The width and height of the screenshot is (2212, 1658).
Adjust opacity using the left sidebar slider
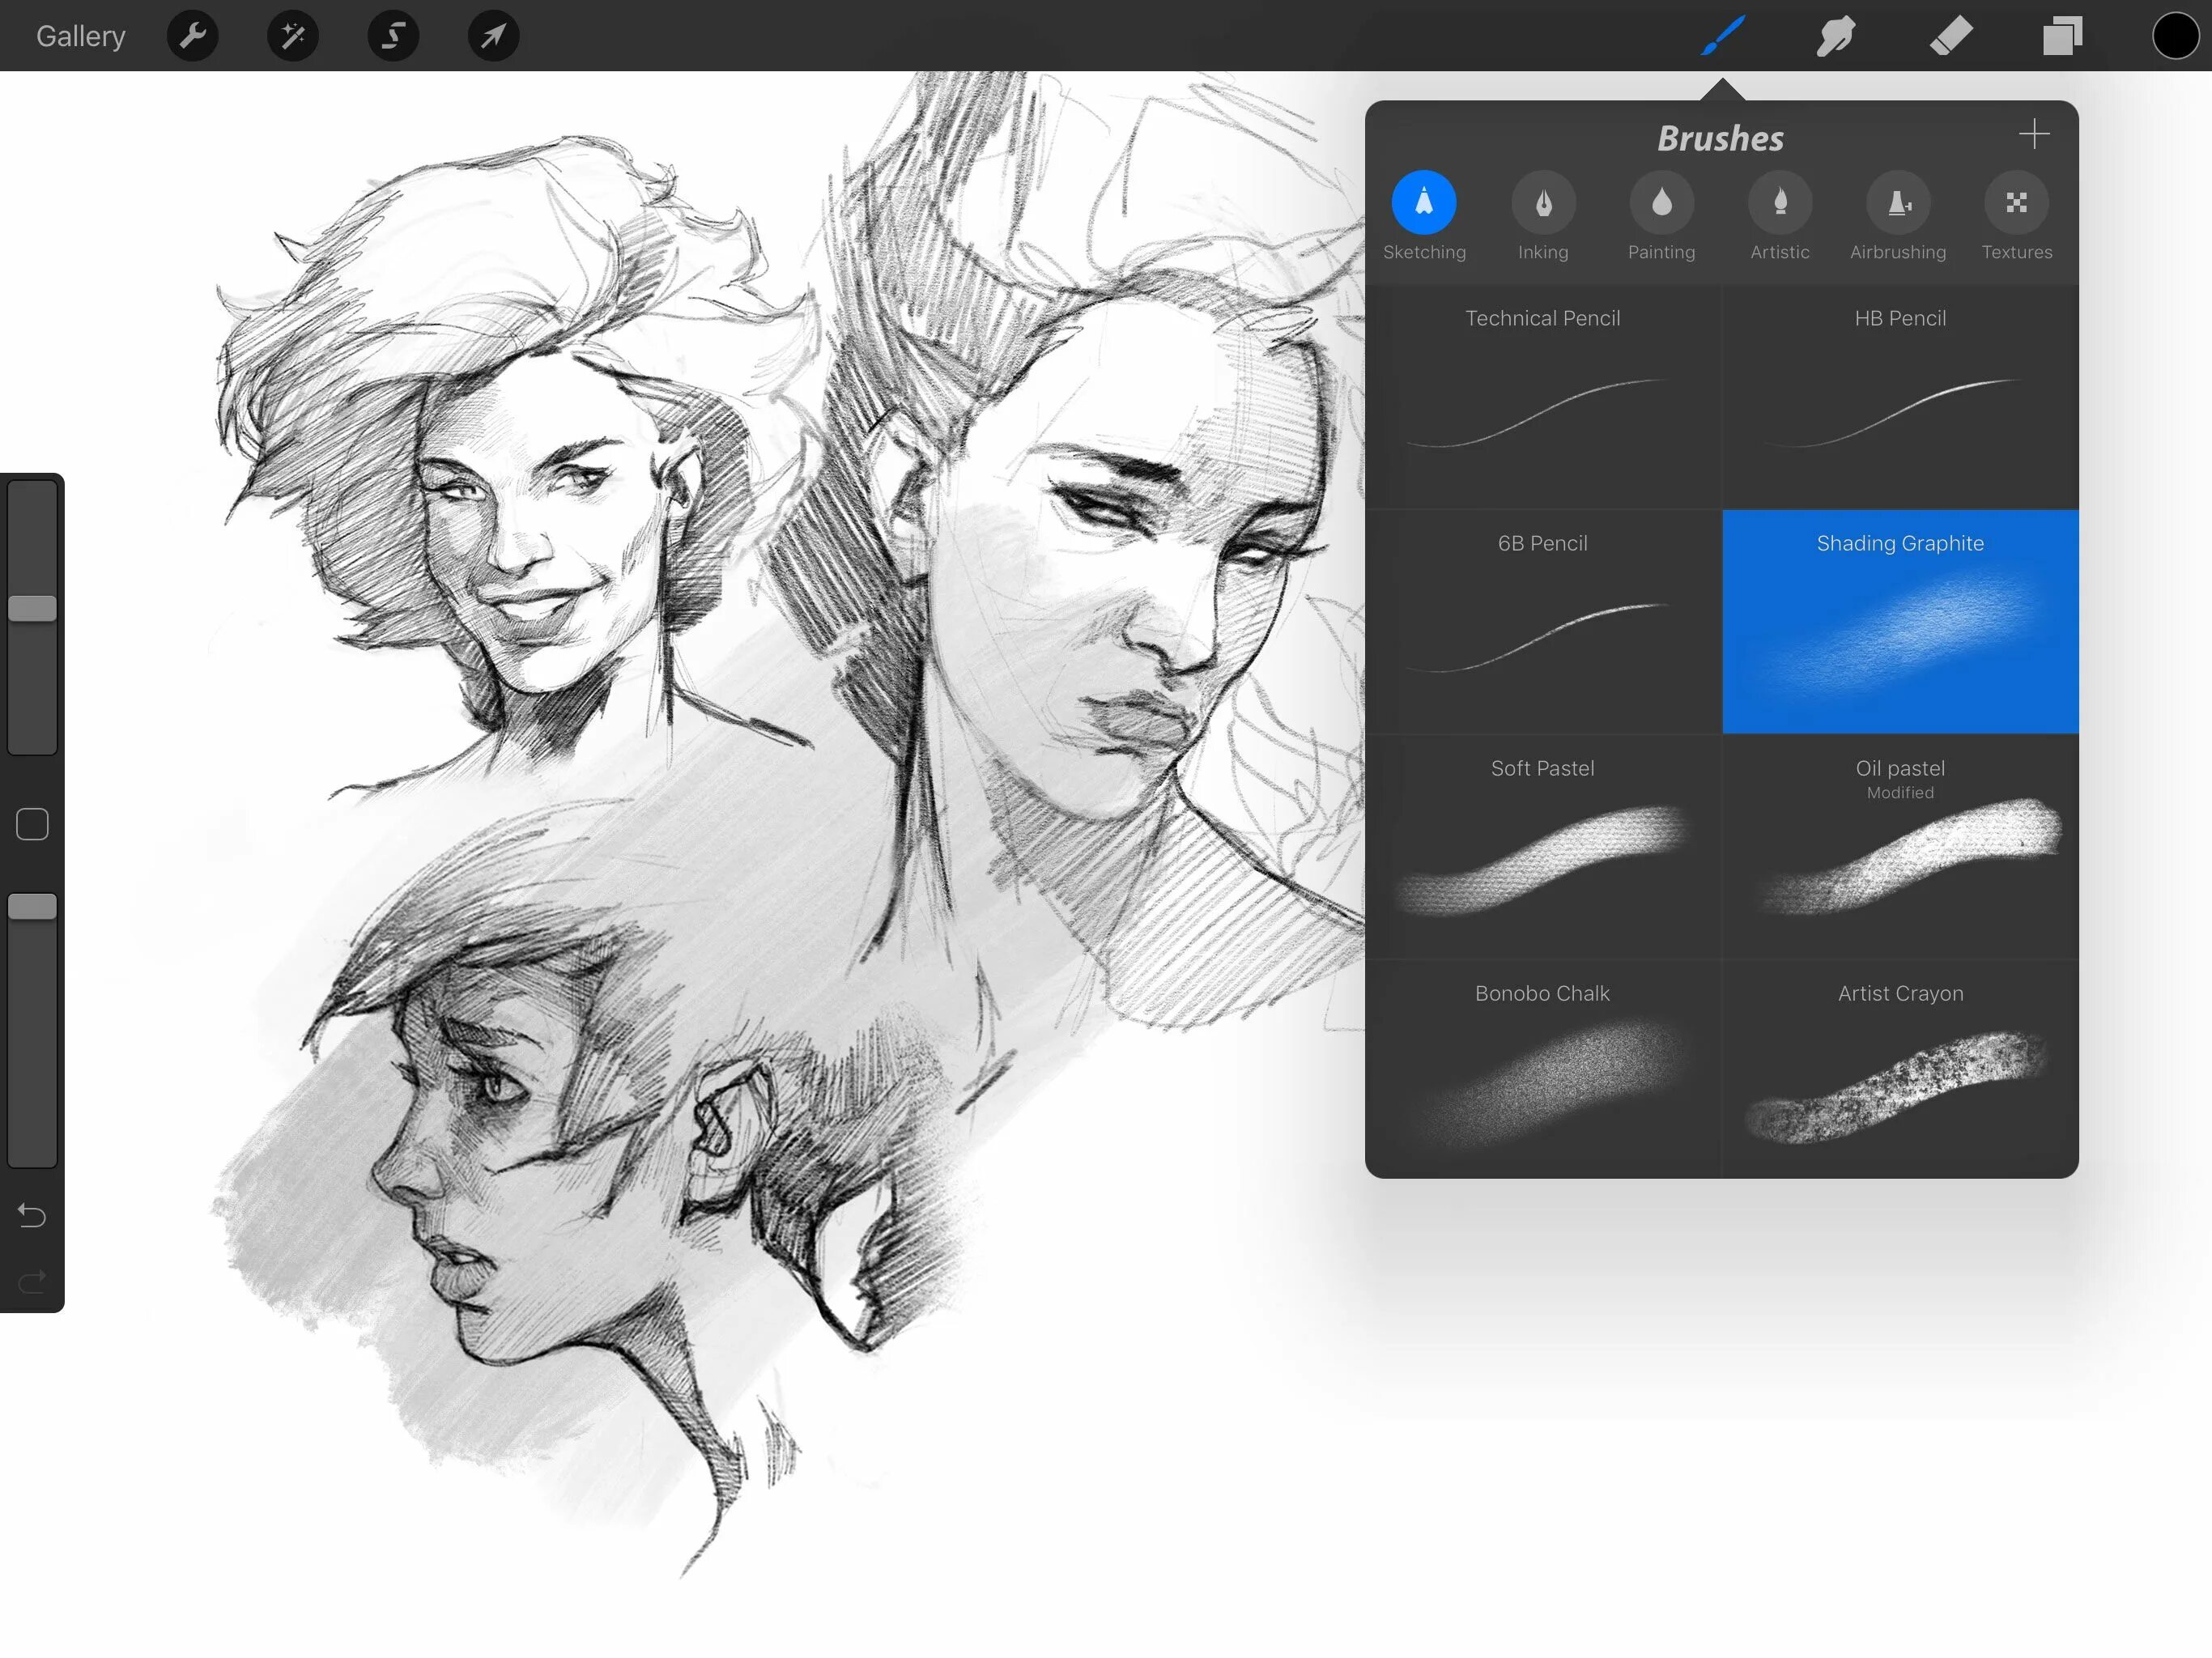33,904
